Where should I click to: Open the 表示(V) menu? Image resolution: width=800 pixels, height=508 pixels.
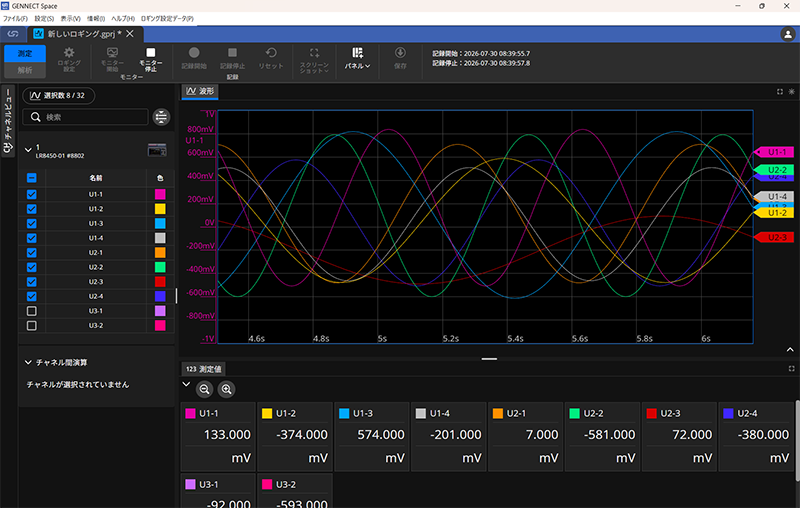70,18
